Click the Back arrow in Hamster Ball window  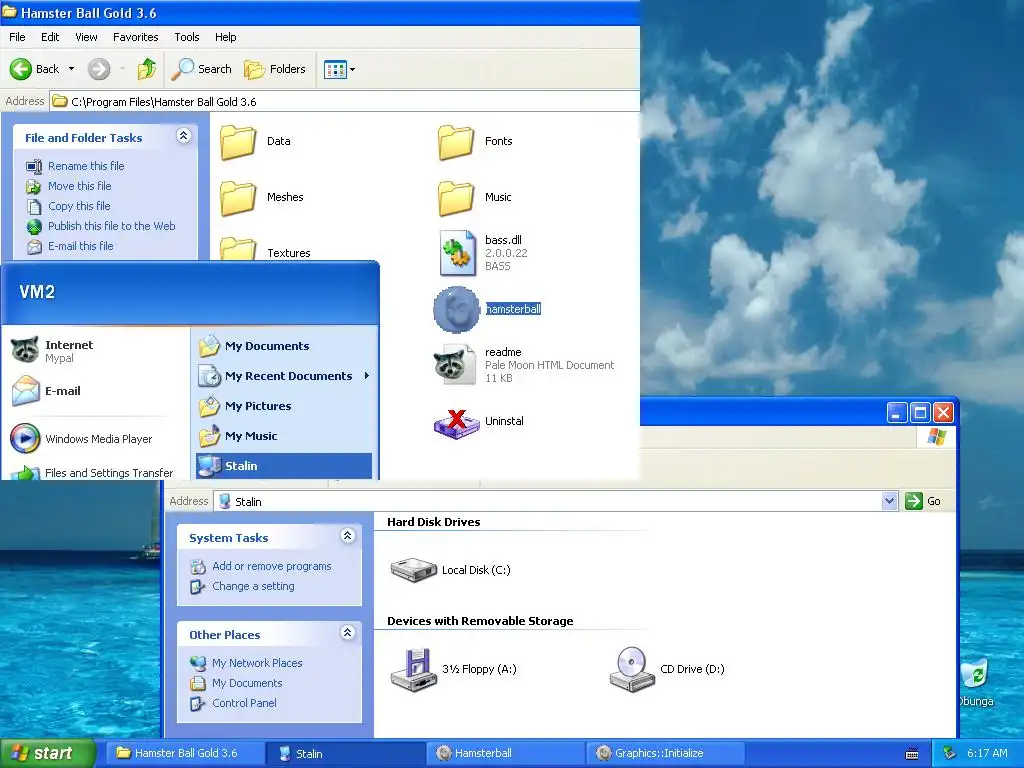(x=21, y=69)
